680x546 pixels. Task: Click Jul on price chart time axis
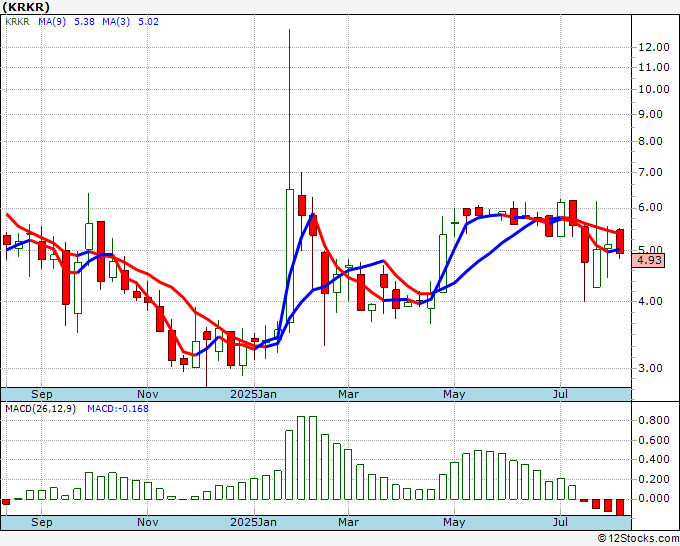click(x=560, y=394)
